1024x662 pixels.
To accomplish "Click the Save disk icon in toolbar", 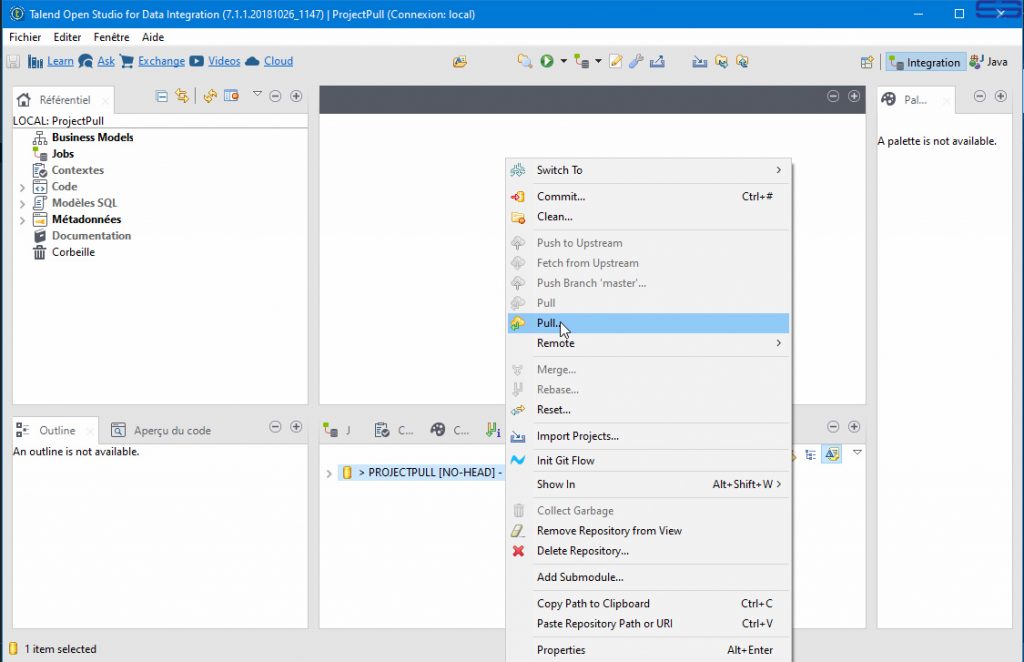I will pos(13,61).
